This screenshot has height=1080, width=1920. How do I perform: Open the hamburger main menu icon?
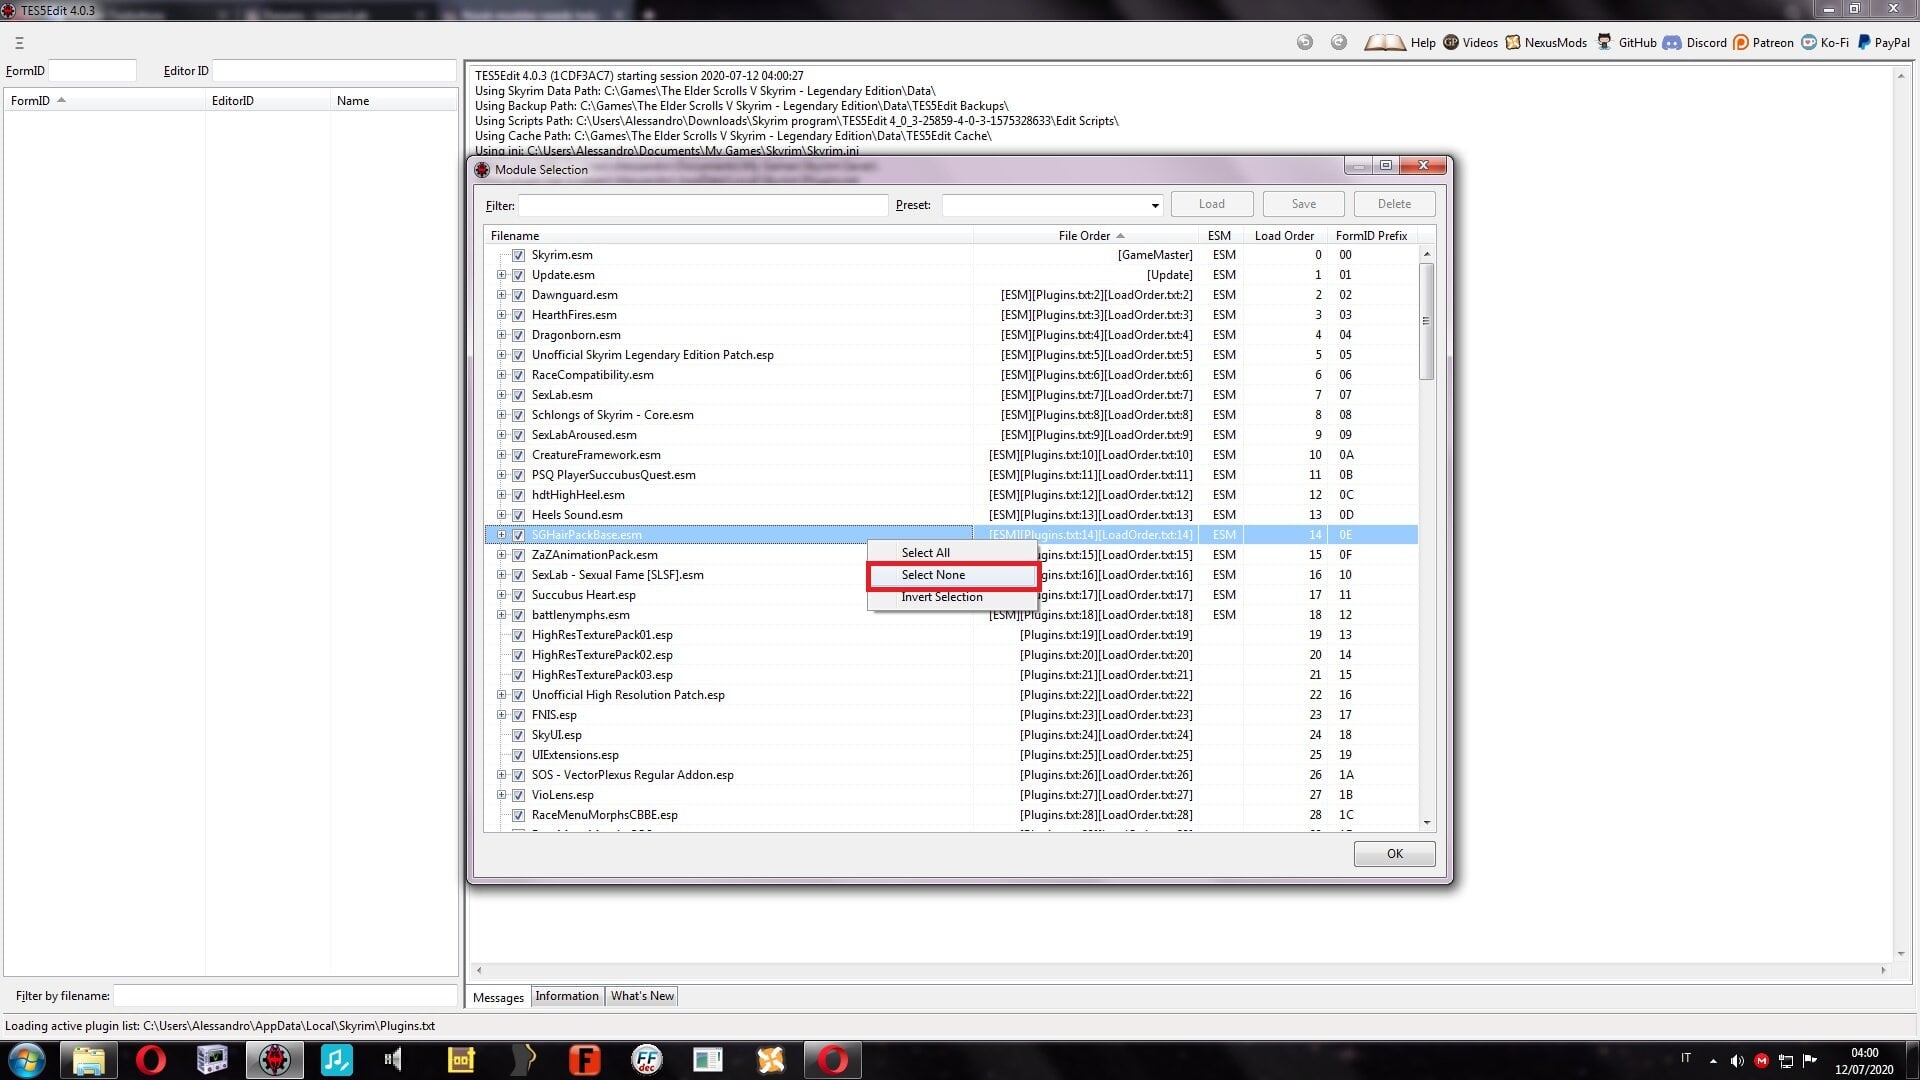(19, 43)
